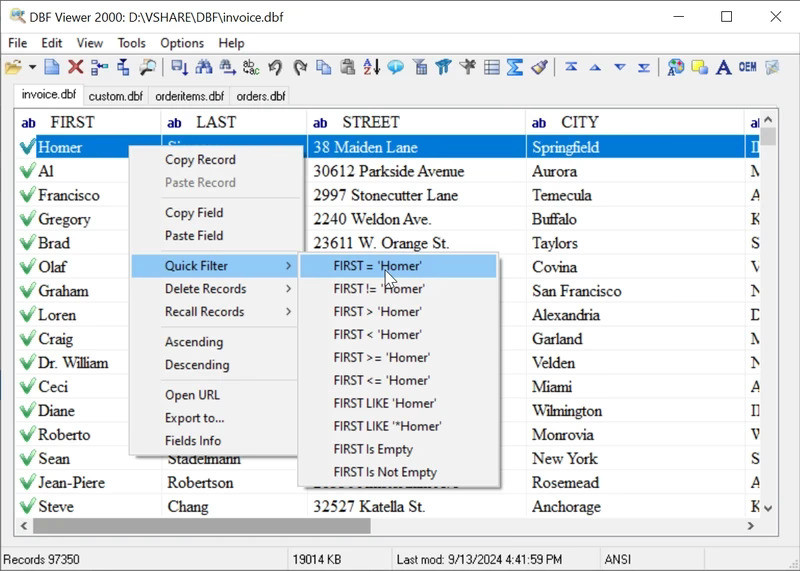This screenshot has height=571, width=800.
Task: Click the New file page icon
Action: [x=52, y=67]
